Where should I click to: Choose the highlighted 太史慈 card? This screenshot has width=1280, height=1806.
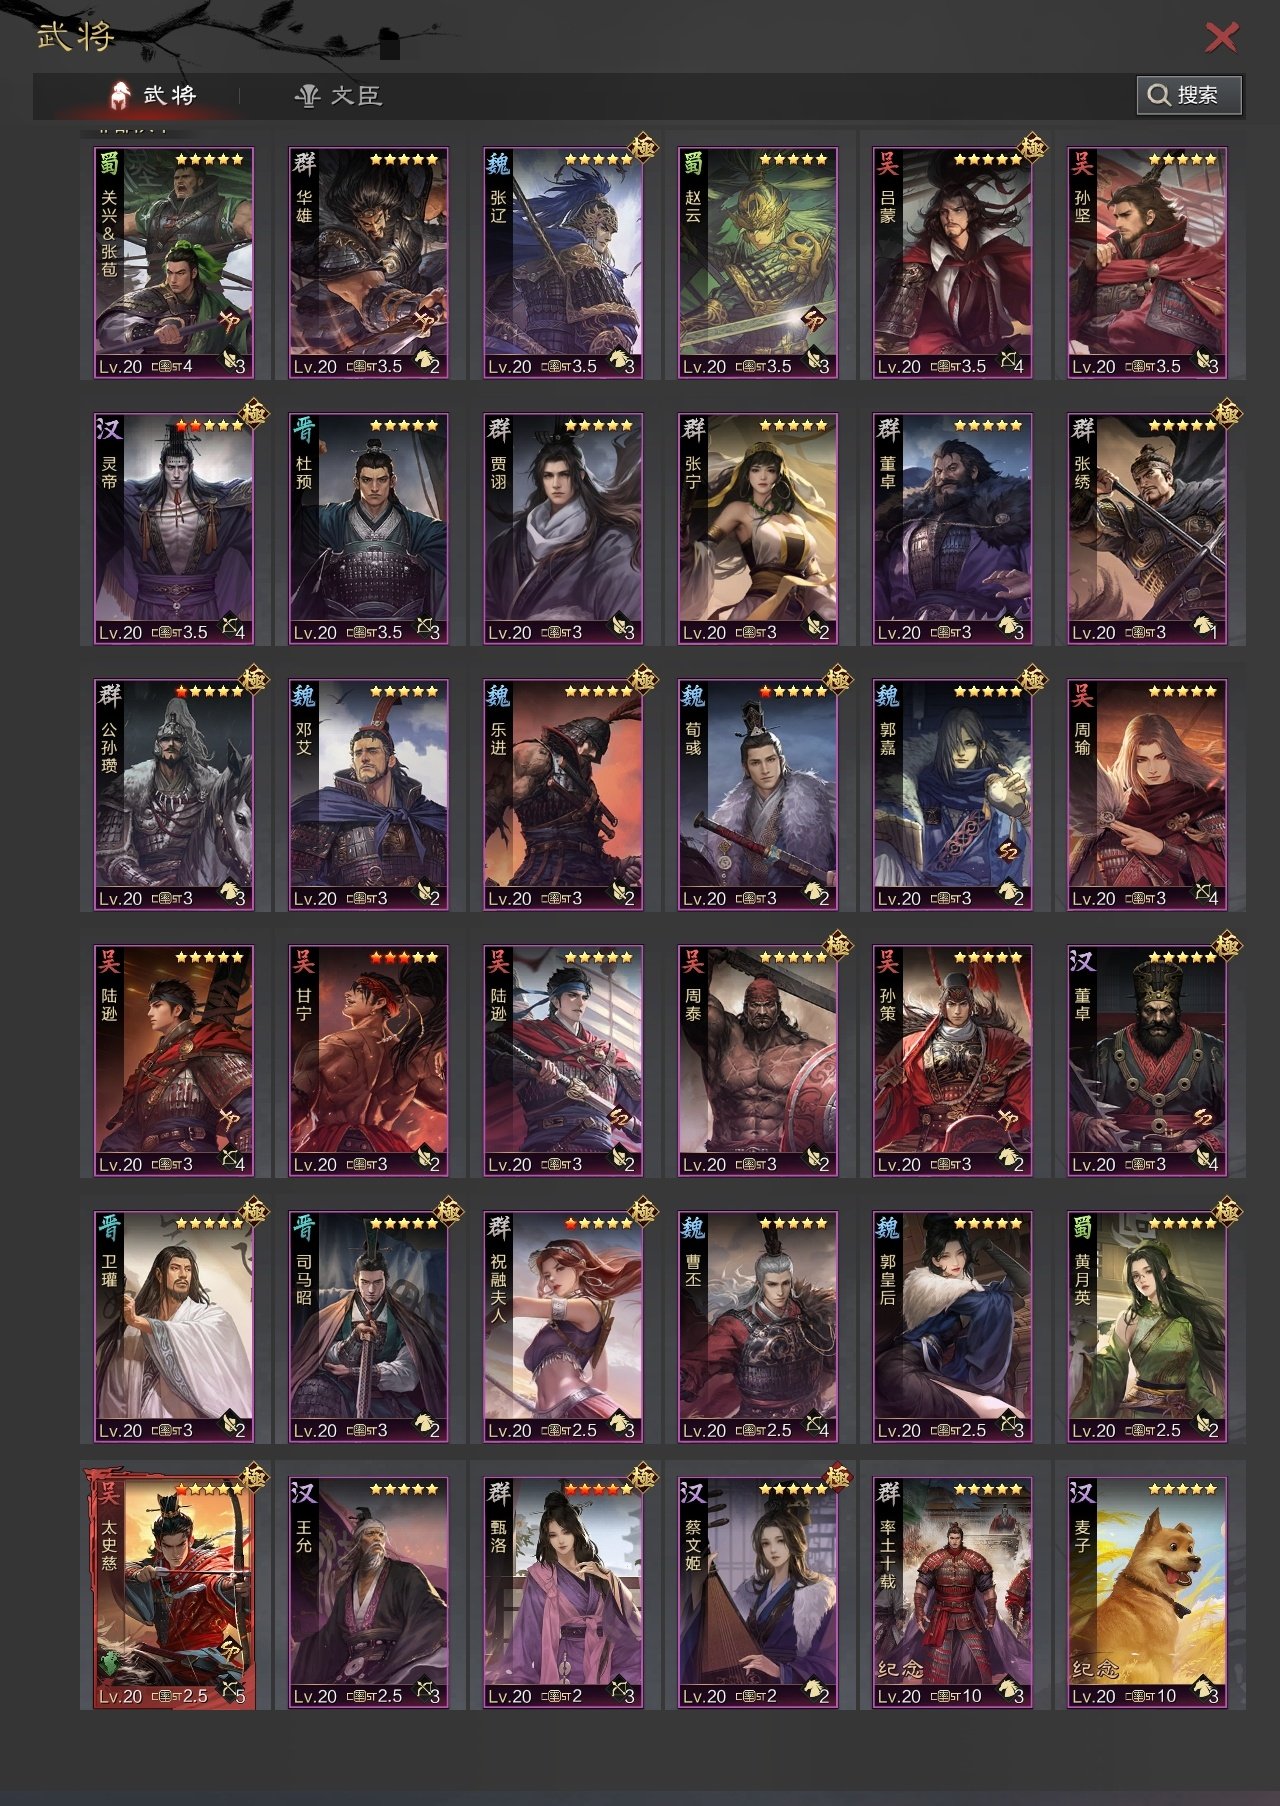(173, 1593)
